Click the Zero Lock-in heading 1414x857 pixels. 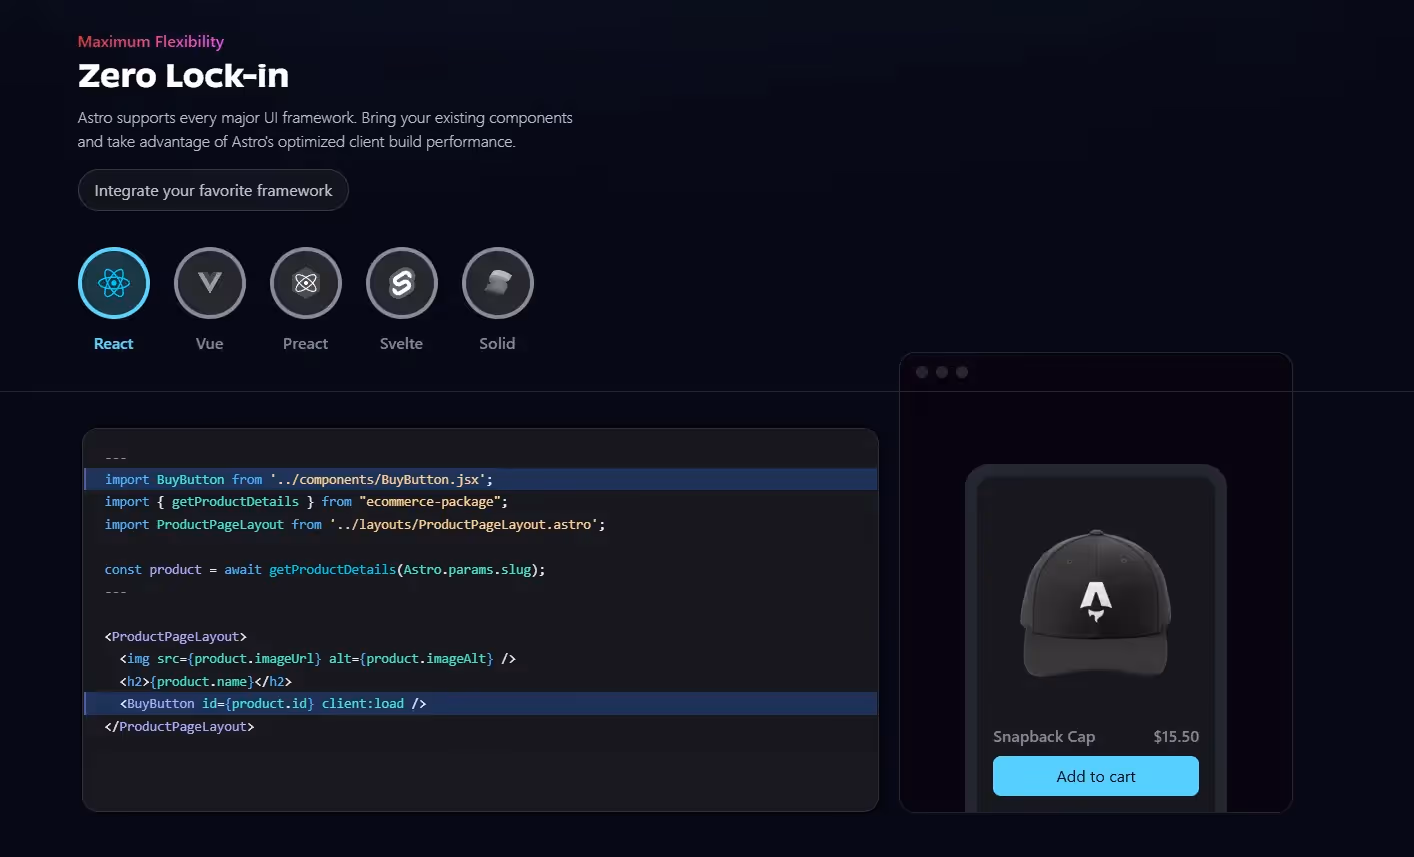183,75
